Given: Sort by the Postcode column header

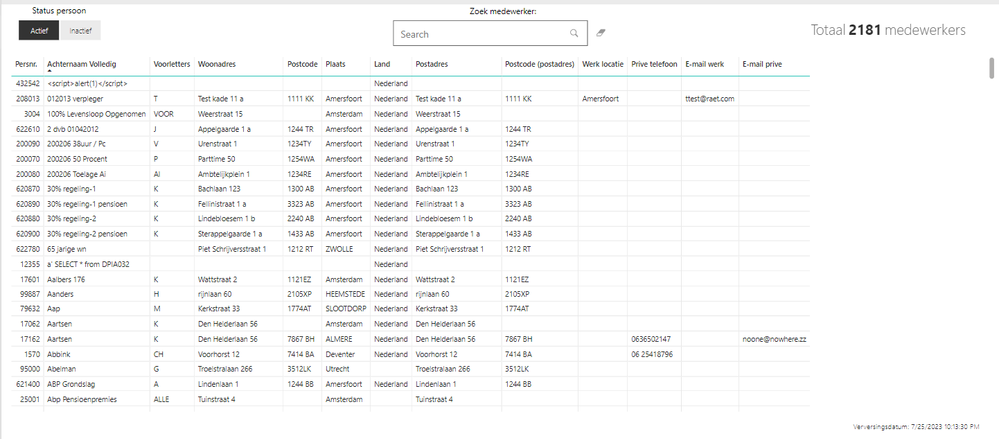Looking at the screenshot, I should [300, 64].
